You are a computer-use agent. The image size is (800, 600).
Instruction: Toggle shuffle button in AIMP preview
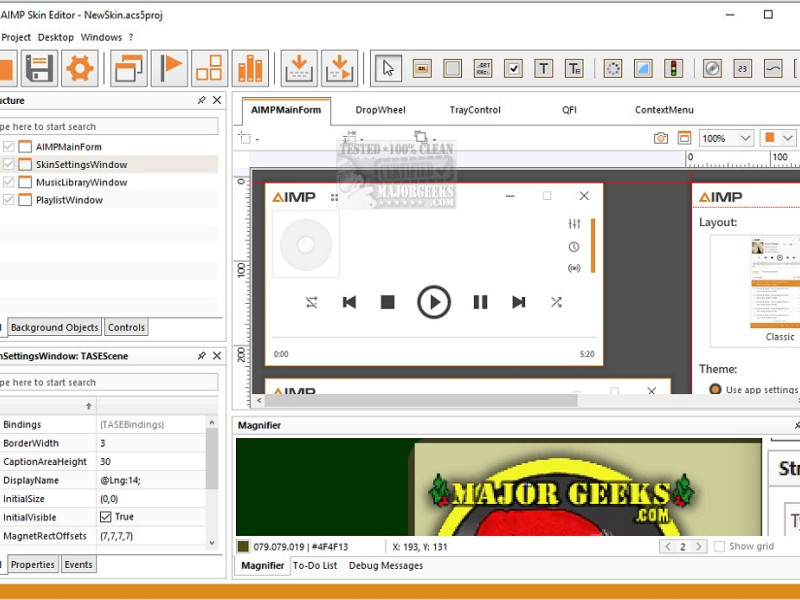click(x=556, y=303)
